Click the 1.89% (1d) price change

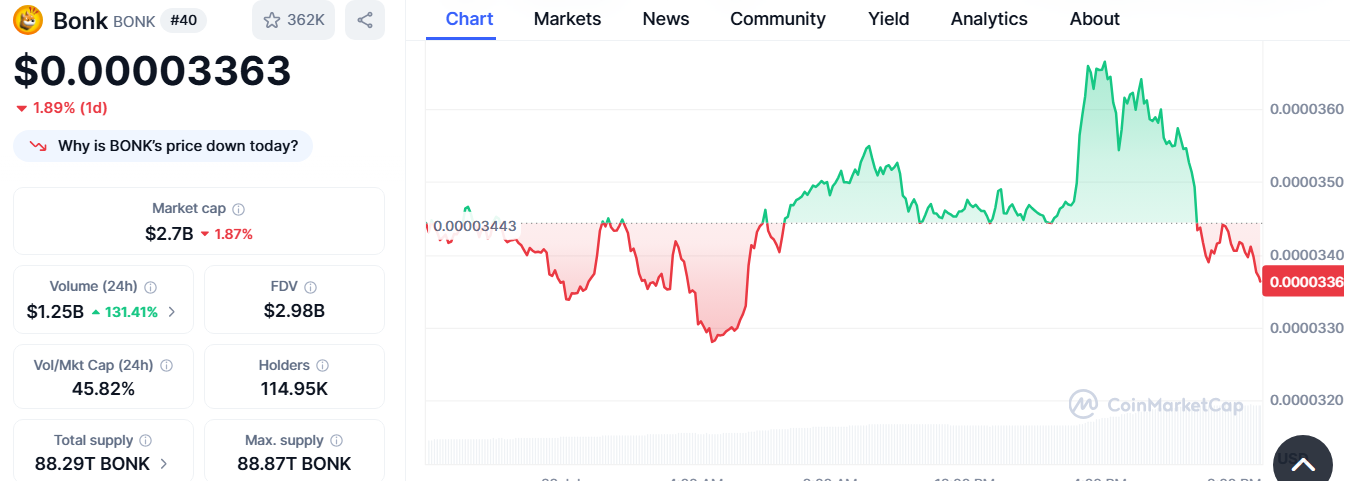click(x=62, y=107)
